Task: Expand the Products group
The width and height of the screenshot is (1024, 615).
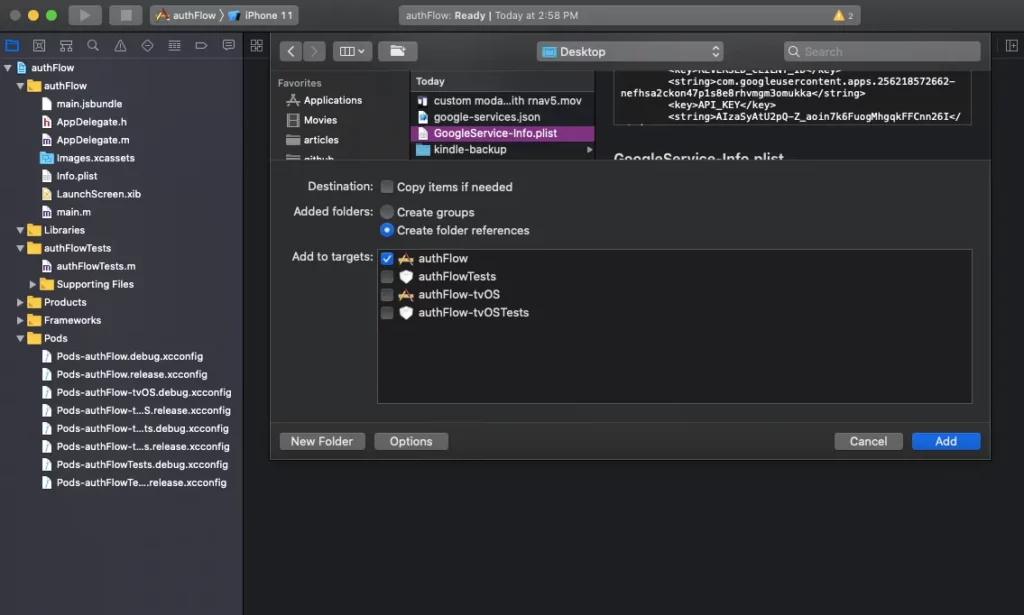Action: click(20, 302)
